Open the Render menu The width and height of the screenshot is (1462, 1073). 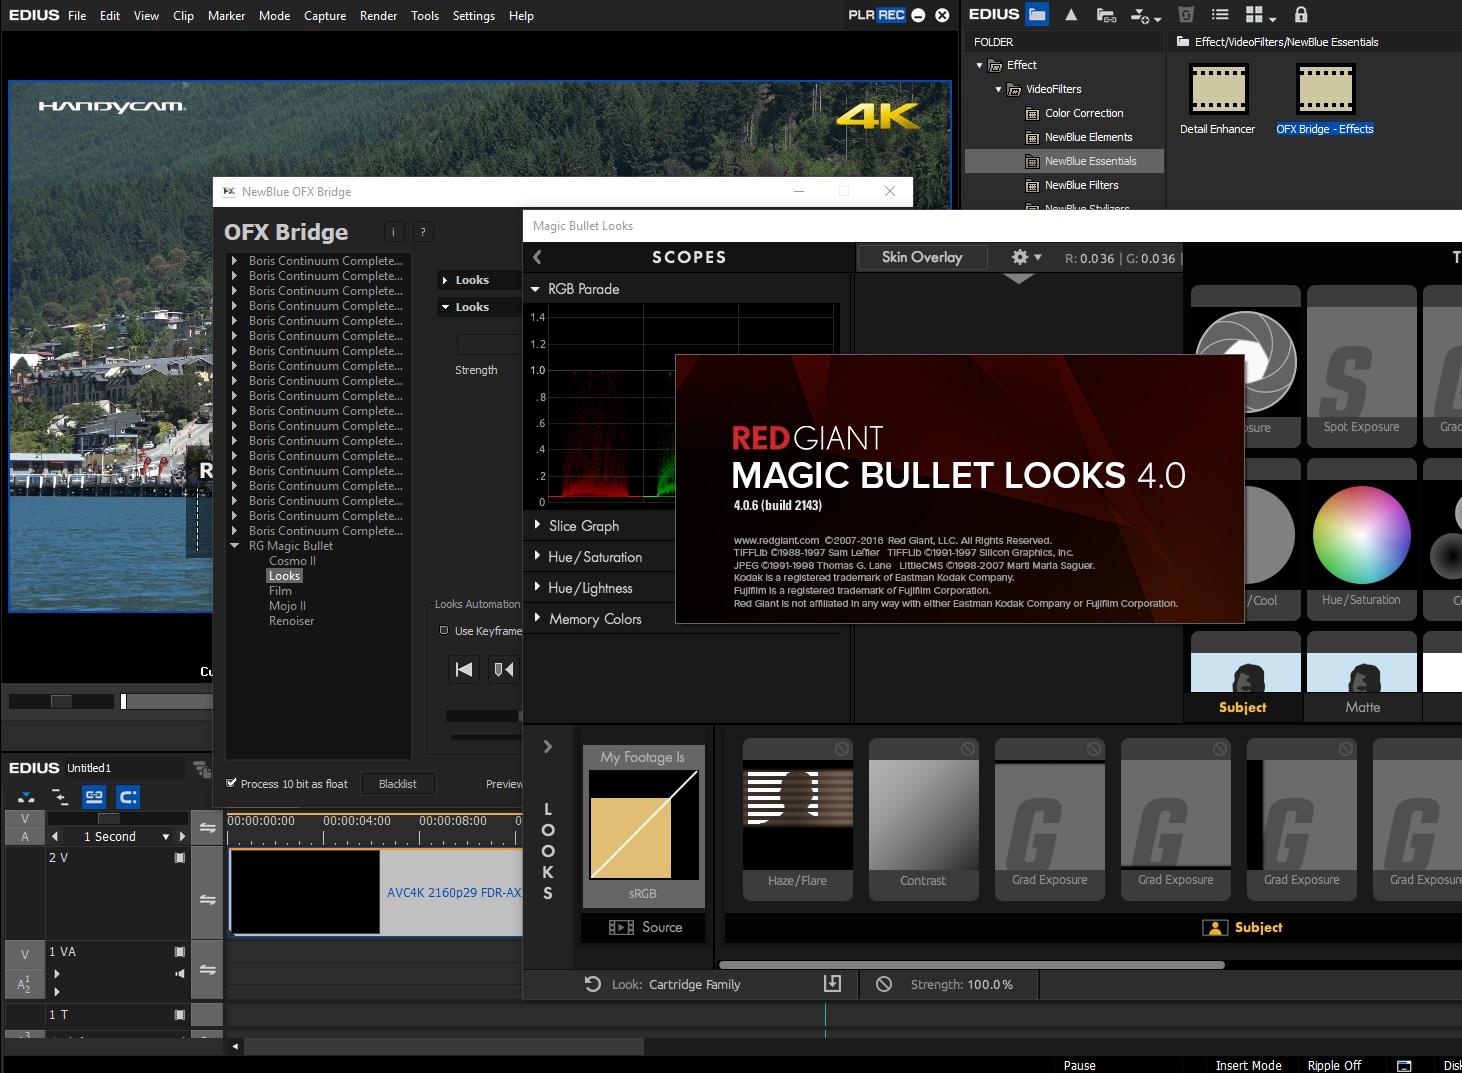coord(378,16)
